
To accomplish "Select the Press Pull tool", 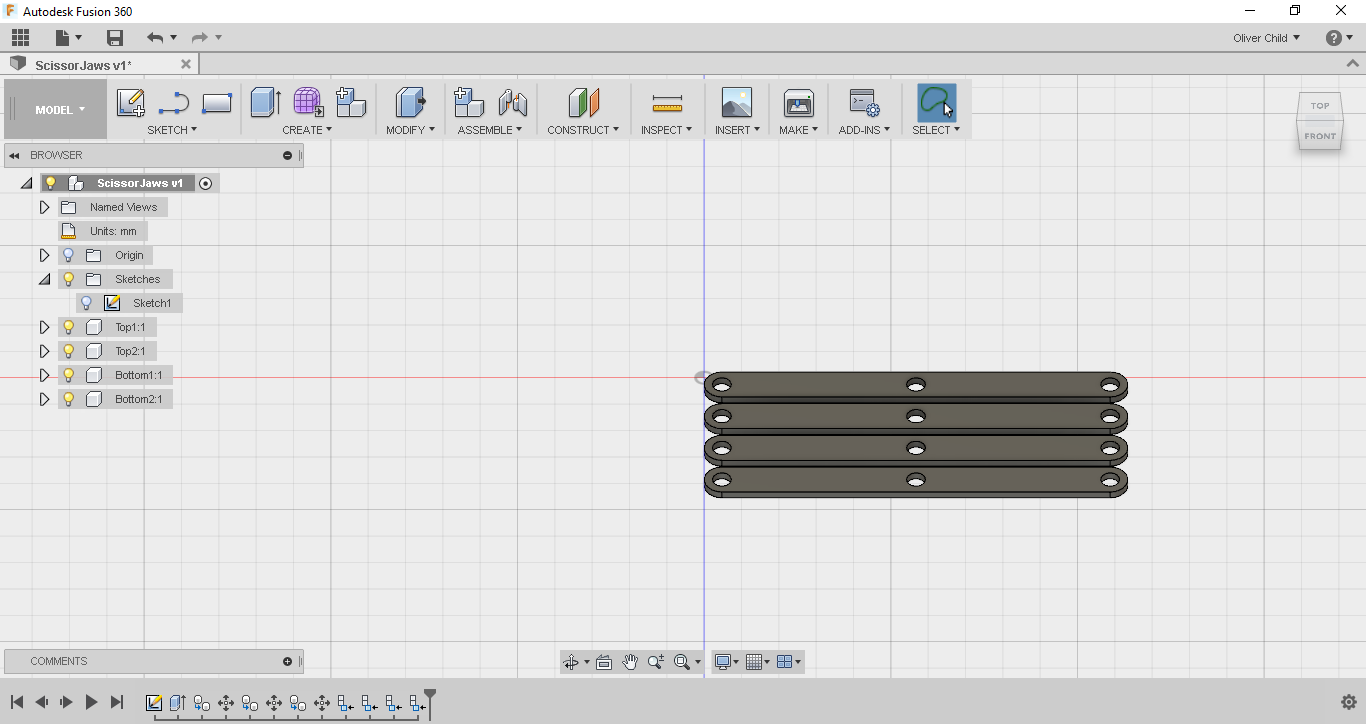I will point(411,102).
